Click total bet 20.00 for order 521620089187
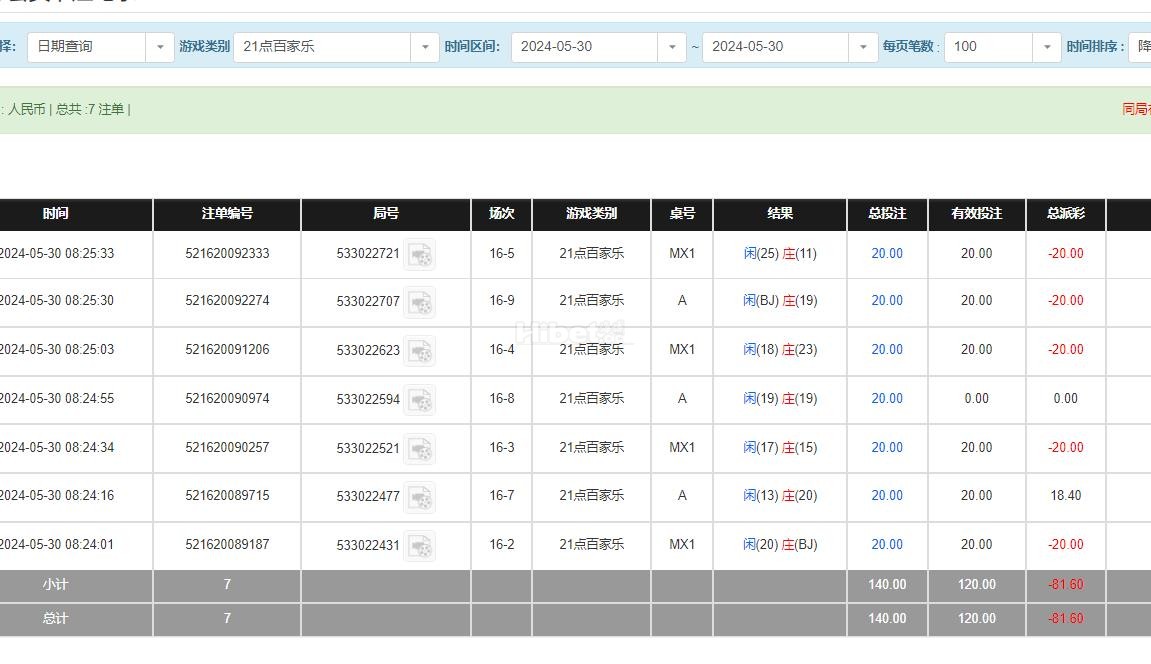 (887, 545)
